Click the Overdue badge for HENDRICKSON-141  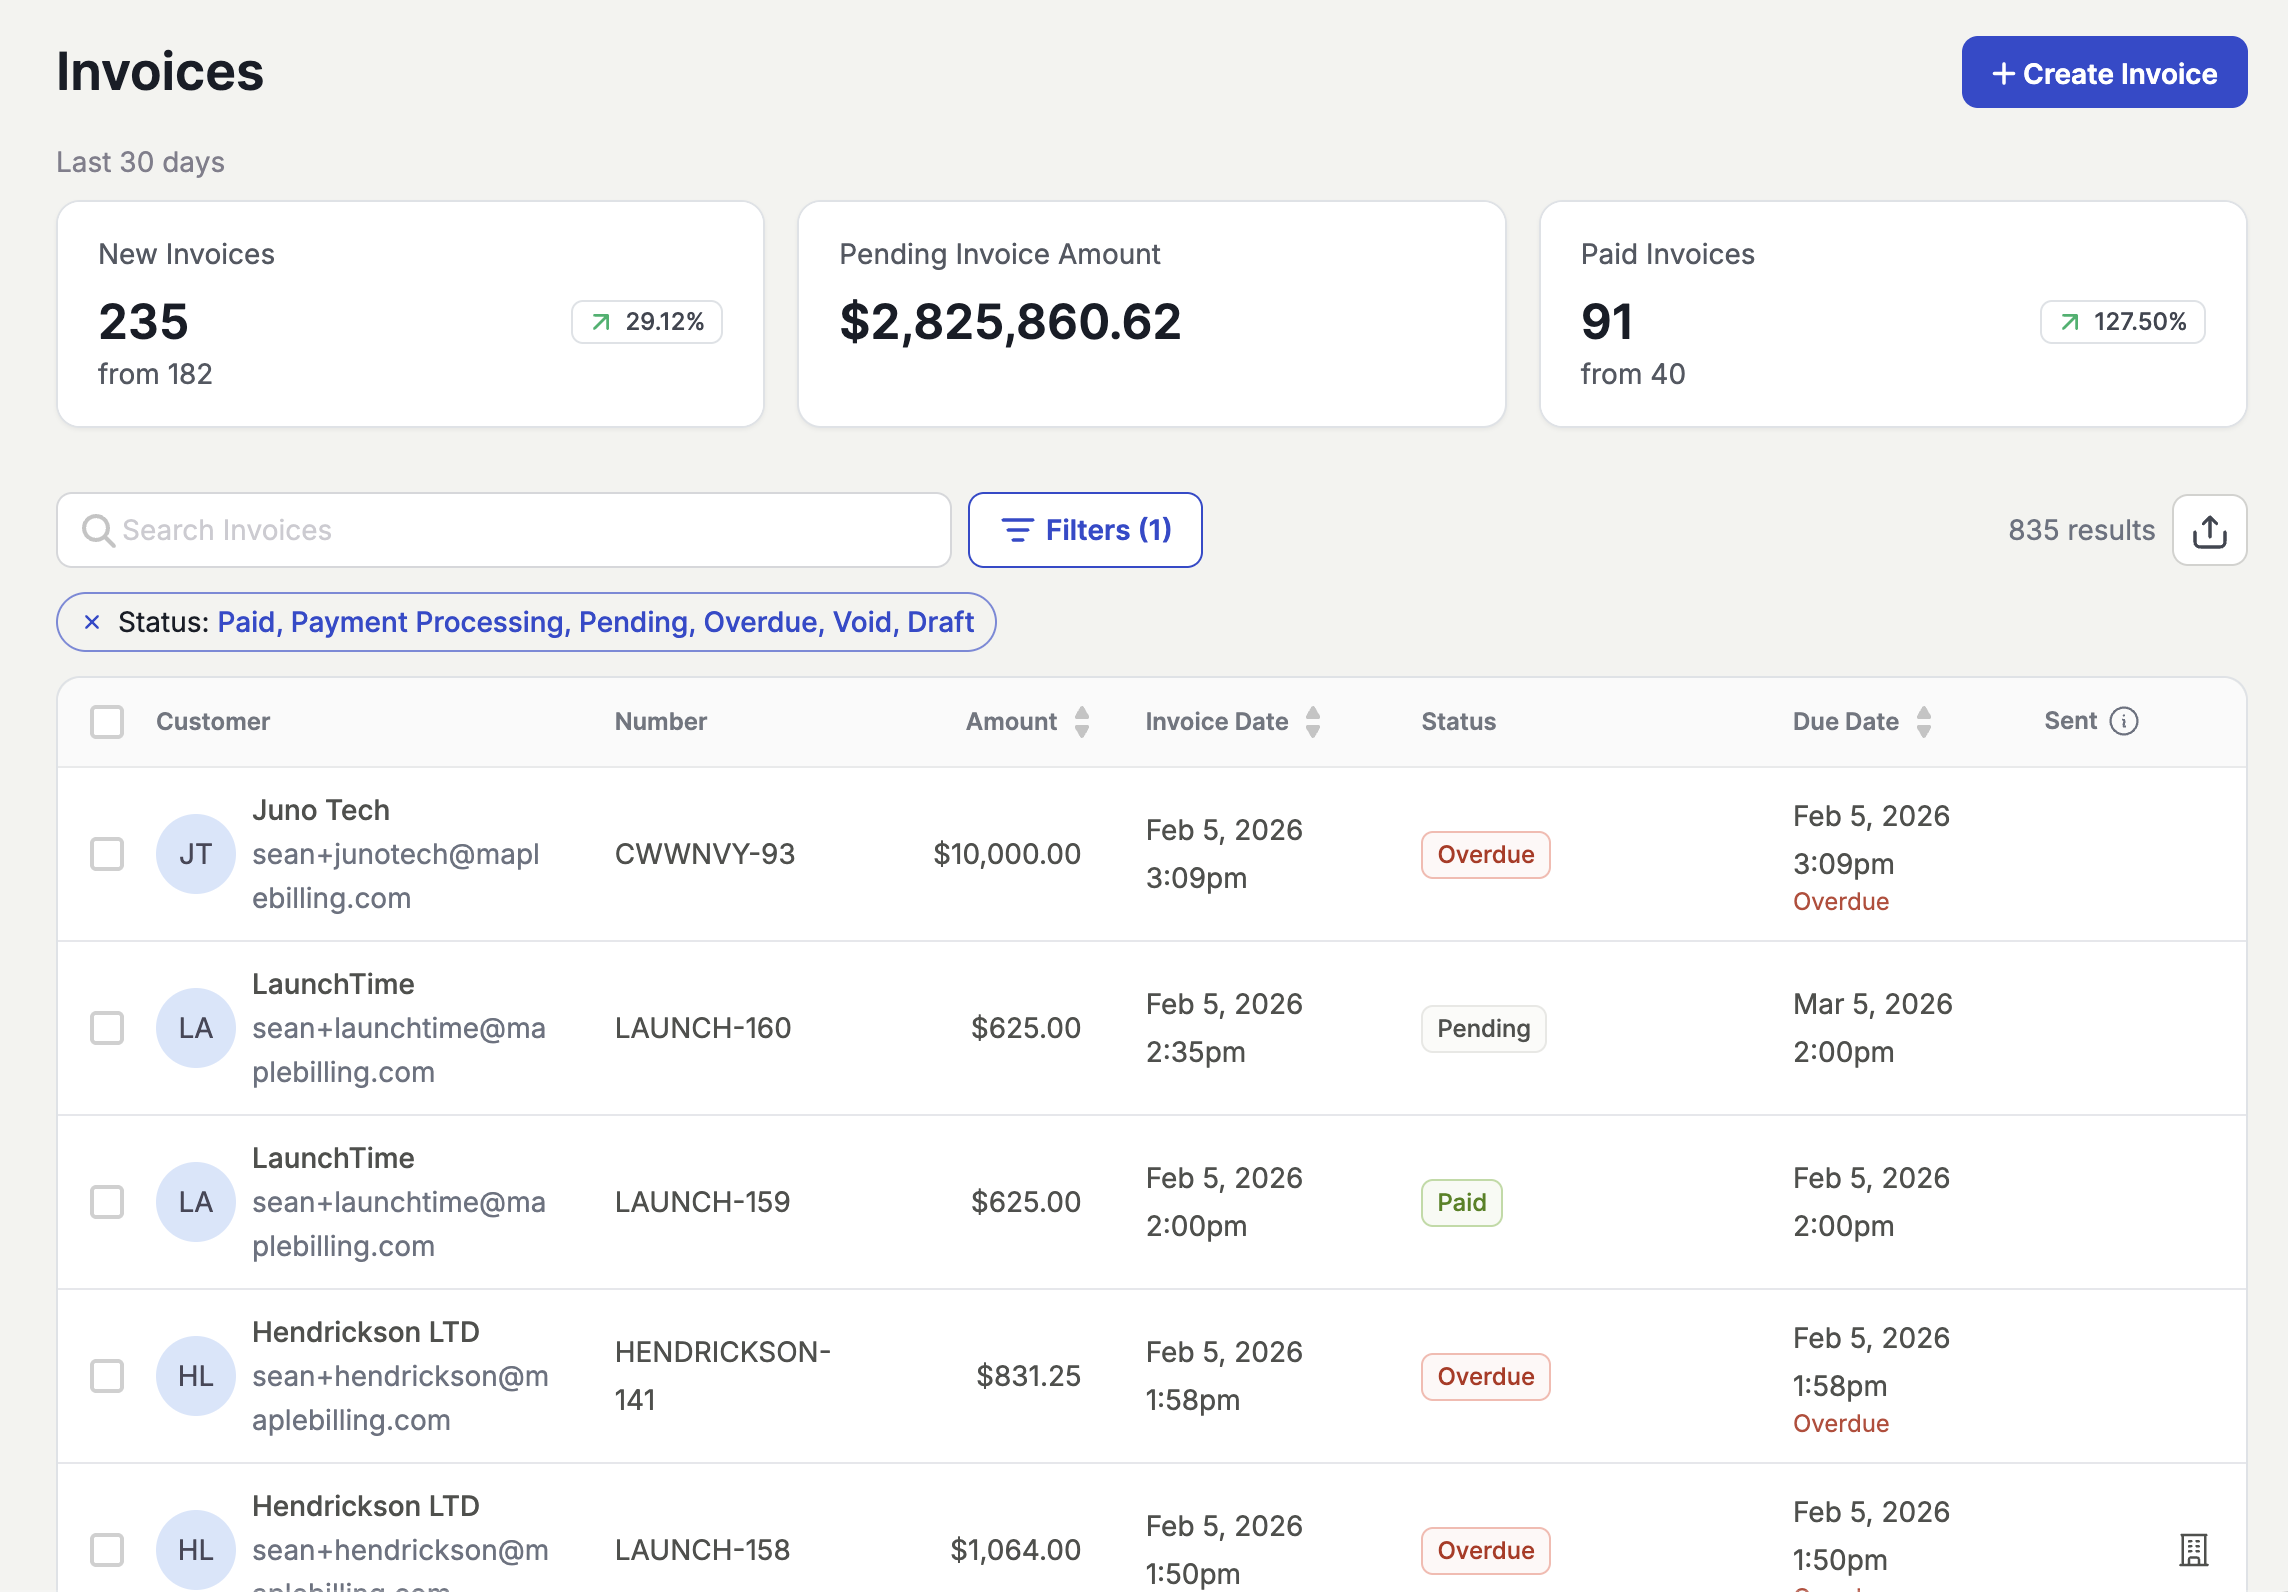click(1485, 1377)
